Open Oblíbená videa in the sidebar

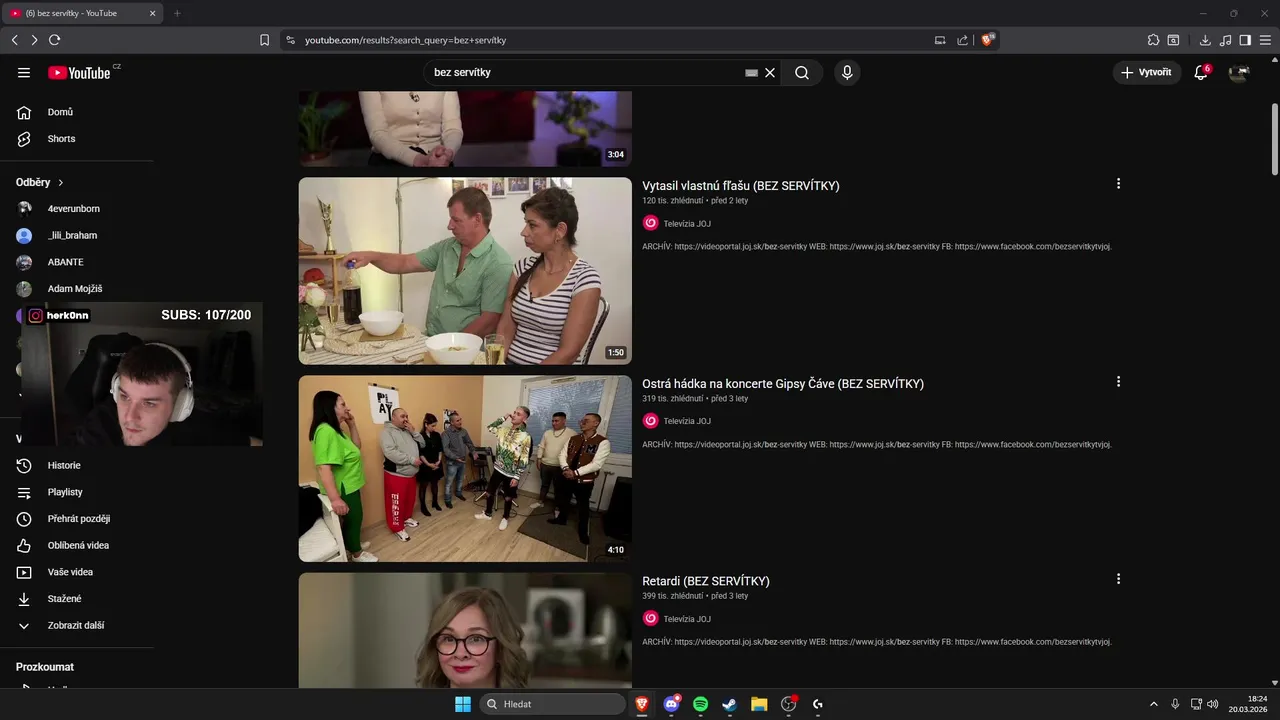click(80, 546)
